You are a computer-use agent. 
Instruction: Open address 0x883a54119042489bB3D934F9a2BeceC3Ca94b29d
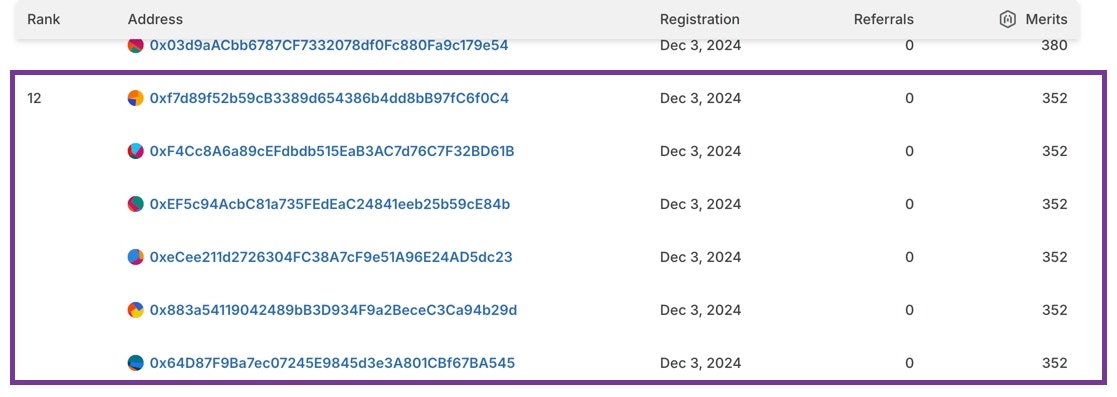(333, 310)
